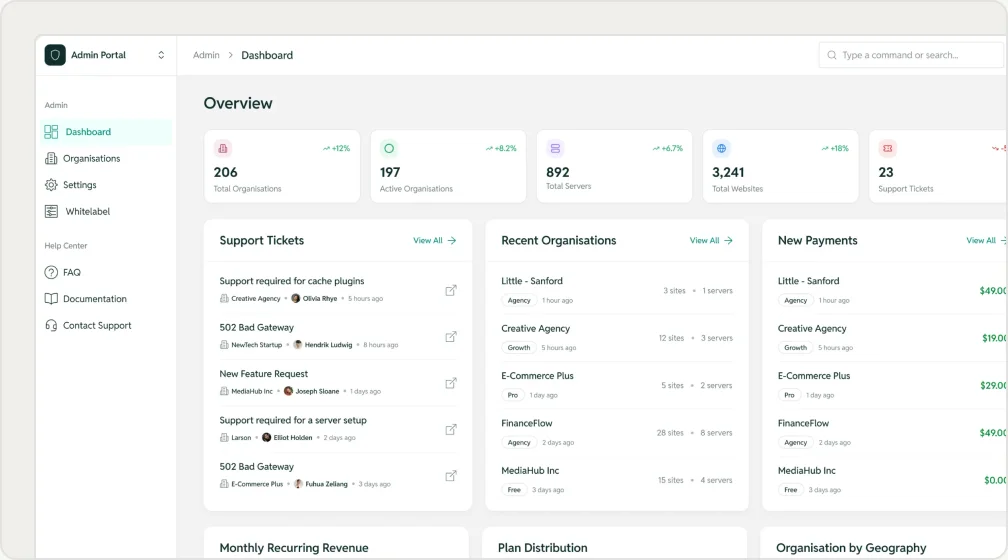Click the +18% trend on Total Websites
Viewport: 1008px width, 560px height.
[834, 149]
